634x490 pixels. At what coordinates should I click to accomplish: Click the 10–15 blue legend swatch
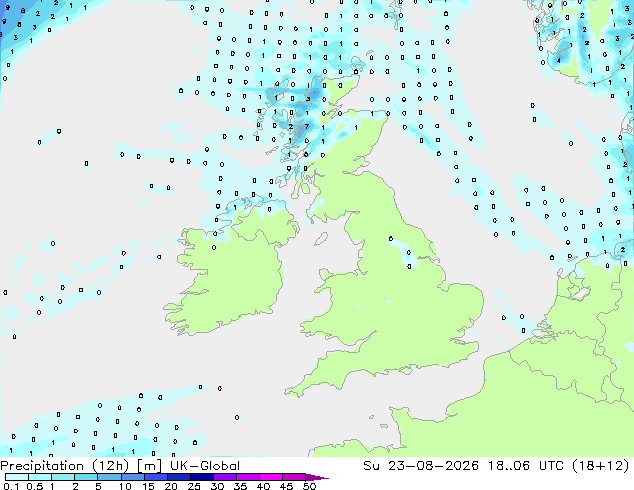pos(133,477)
